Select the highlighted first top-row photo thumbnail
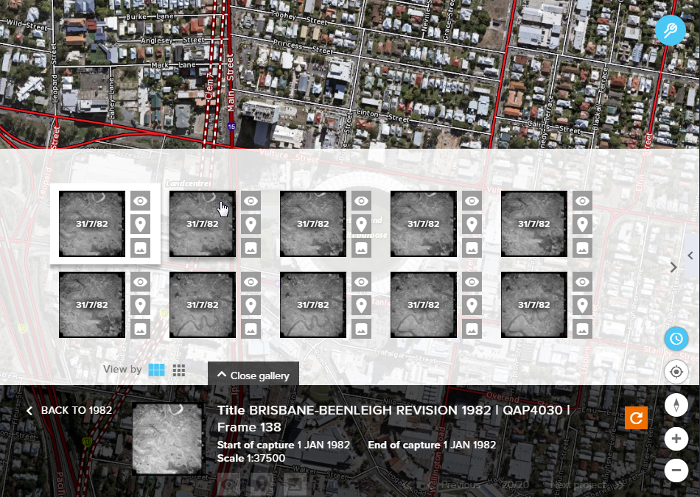 (x=92, y=224)
